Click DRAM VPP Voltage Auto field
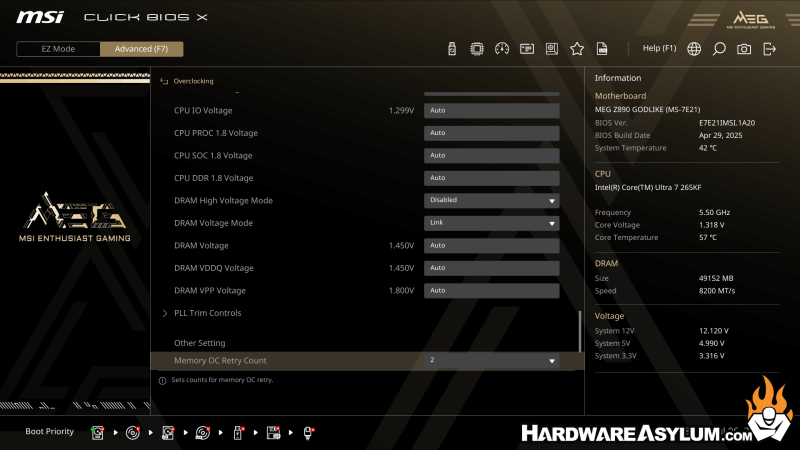 tap(491, 290)
